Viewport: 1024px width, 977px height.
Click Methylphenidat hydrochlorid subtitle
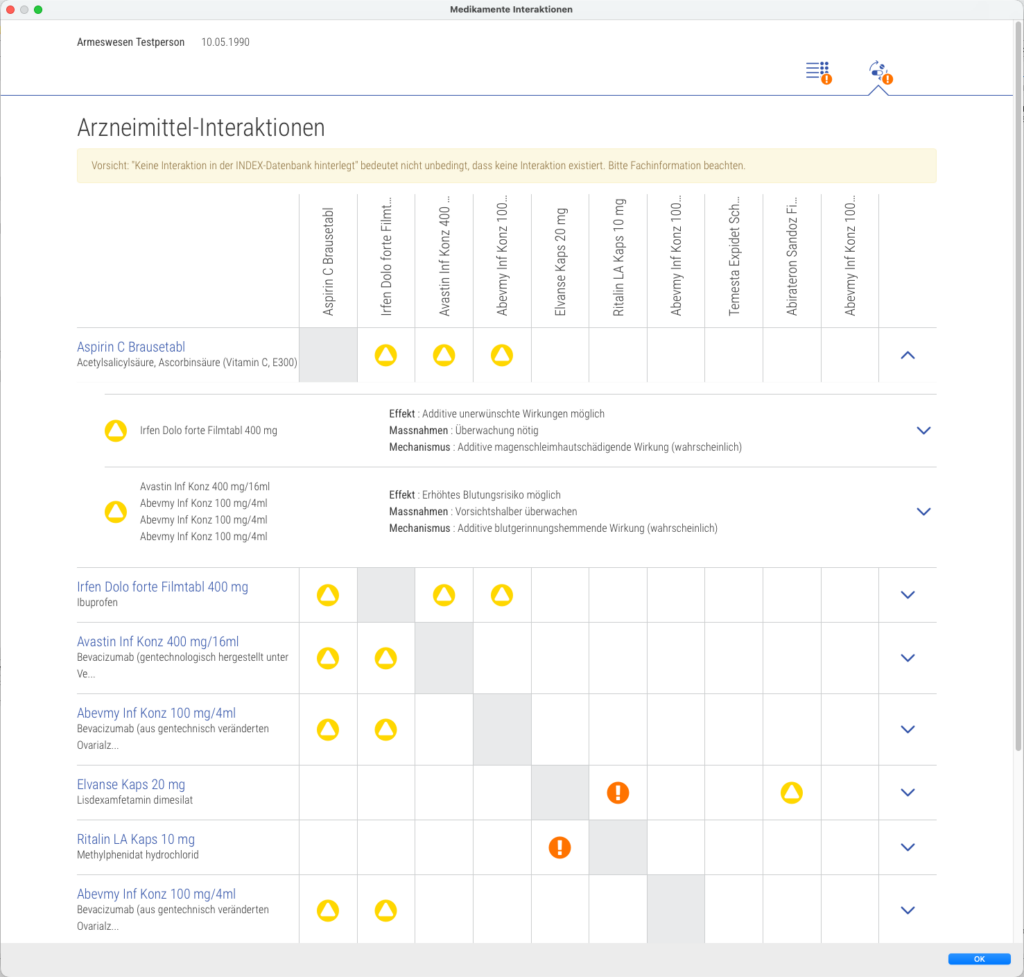(x=138, y=855)
